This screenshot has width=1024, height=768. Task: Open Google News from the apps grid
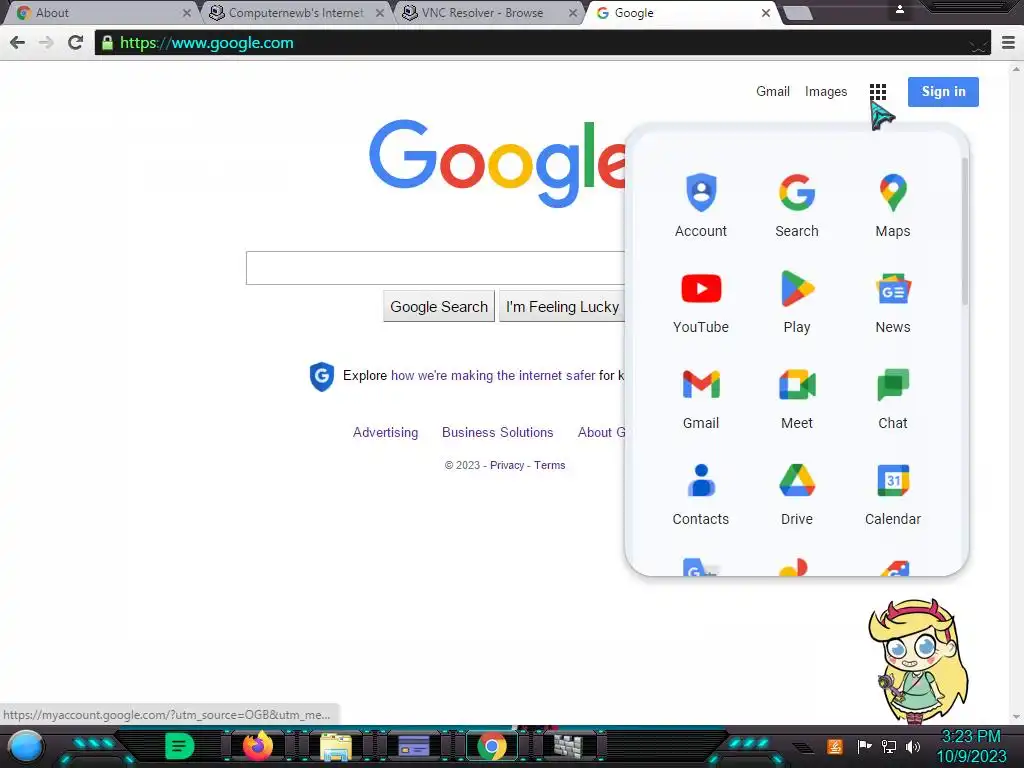[893, 302]
